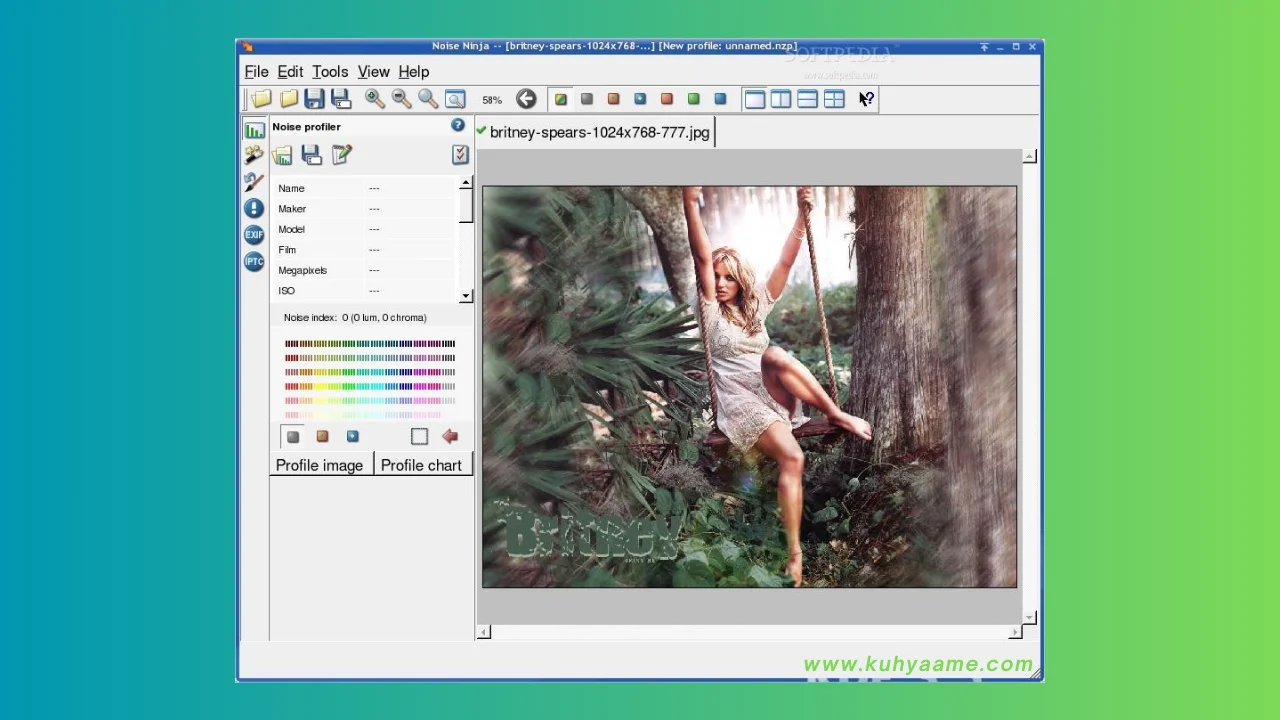Click the ISO row in profile info
1280x720 pixels.
coord(365,291)
